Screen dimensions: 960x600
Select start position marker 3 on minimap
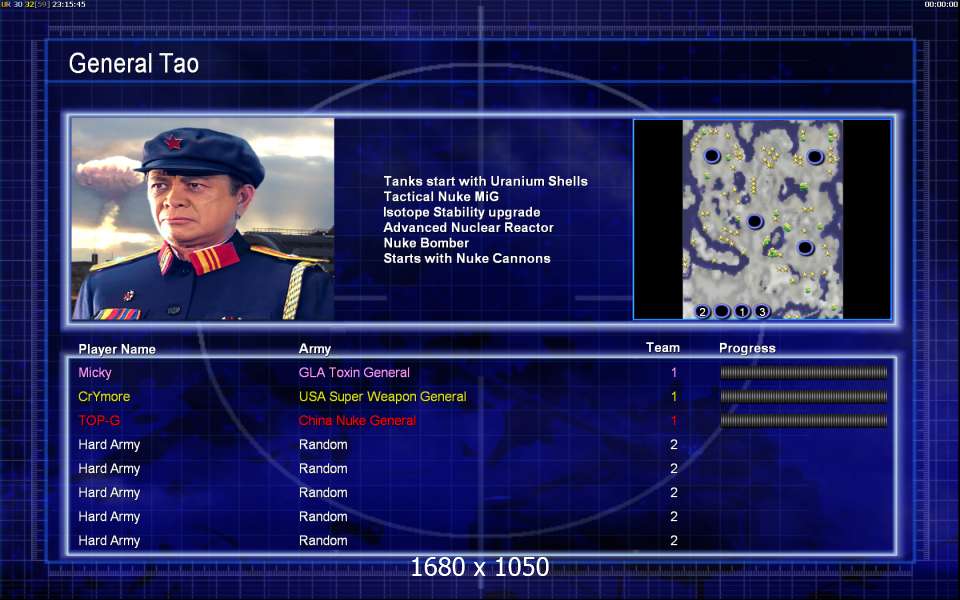coord(762,312)
